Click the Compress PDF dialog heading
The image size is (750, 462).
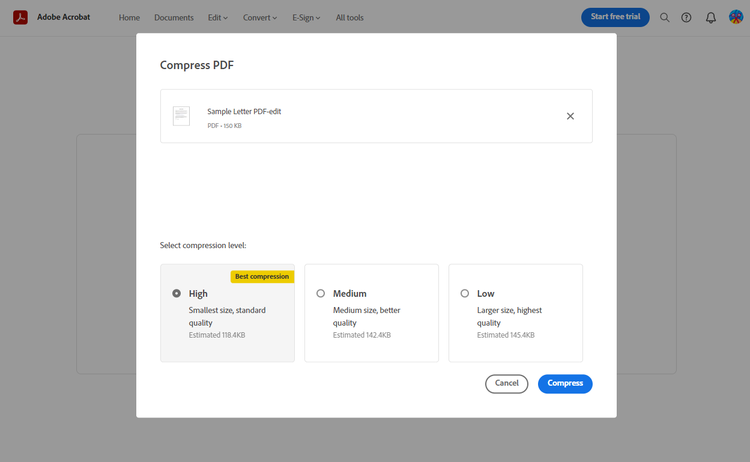click(197, 66)
